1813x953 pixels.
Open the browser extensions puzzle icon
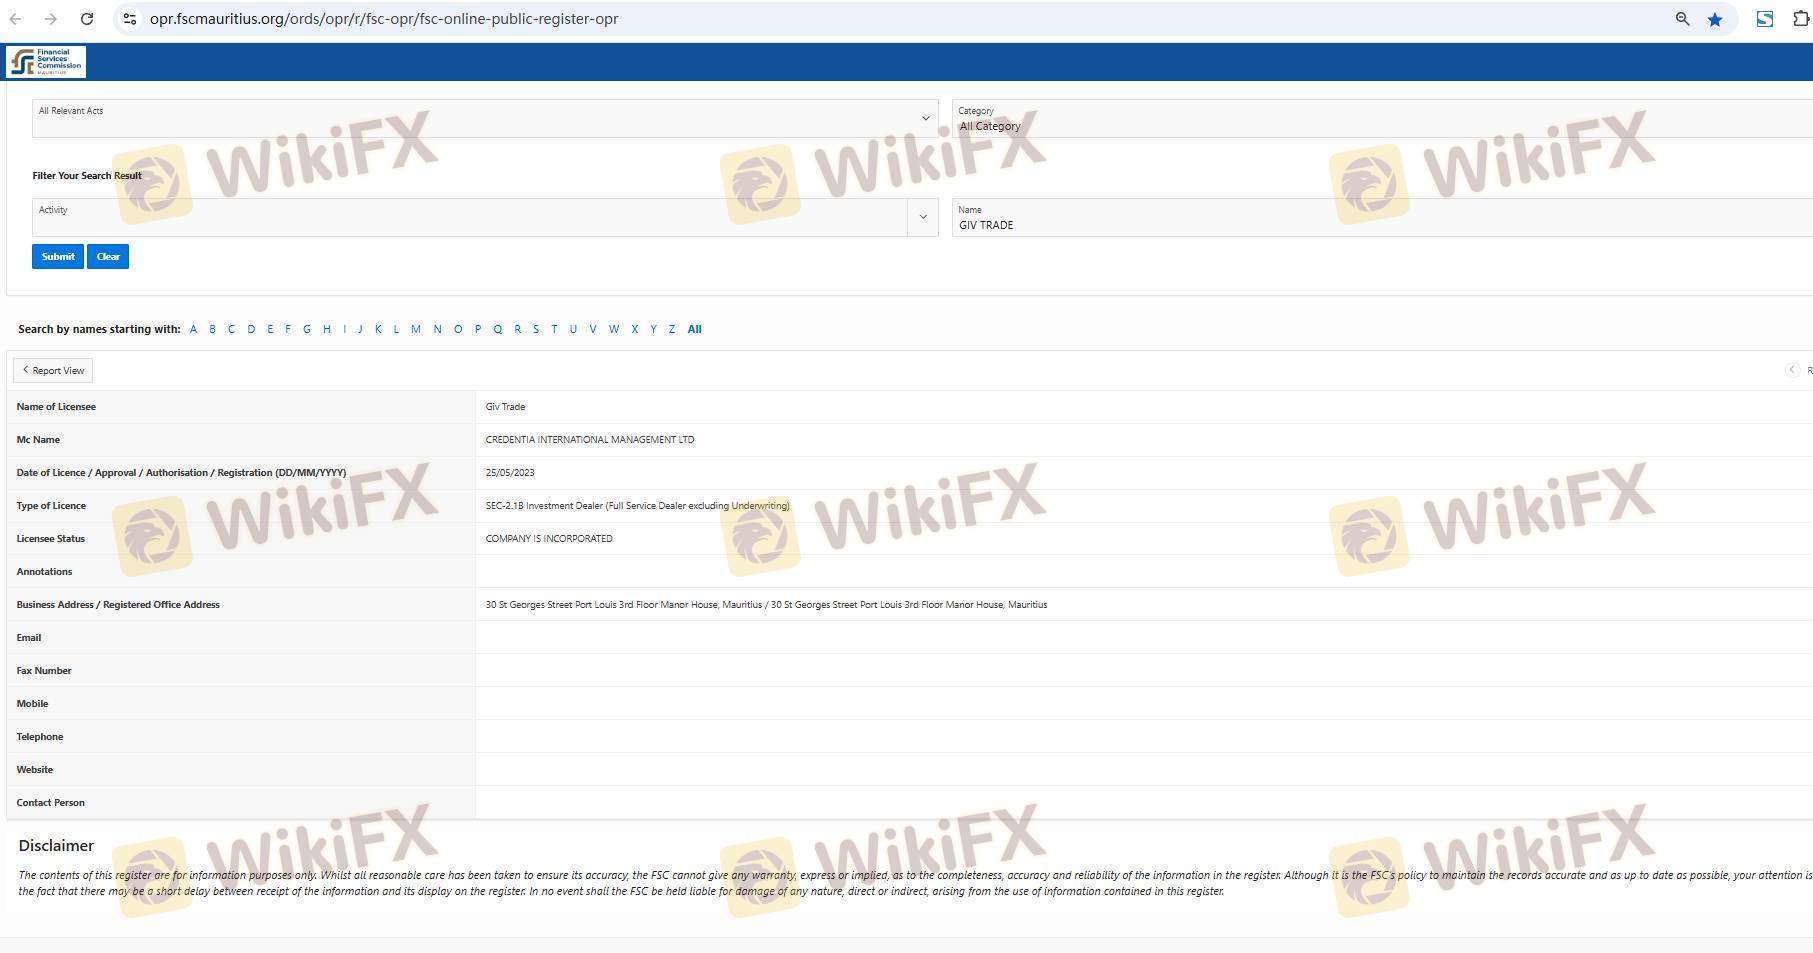pyautogui.click(x=1801, y=19)
